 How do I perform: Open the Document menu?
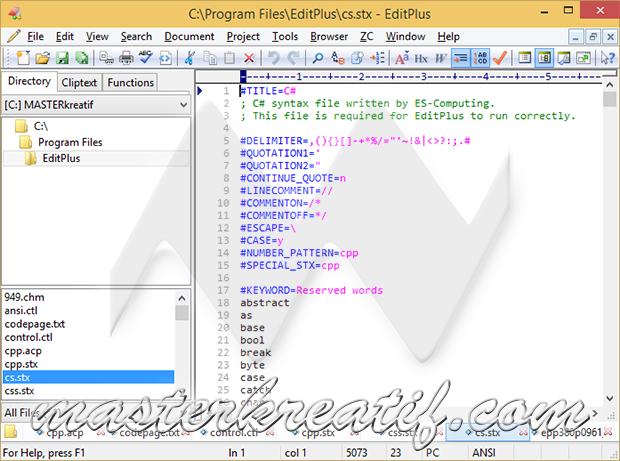point(189,36)
